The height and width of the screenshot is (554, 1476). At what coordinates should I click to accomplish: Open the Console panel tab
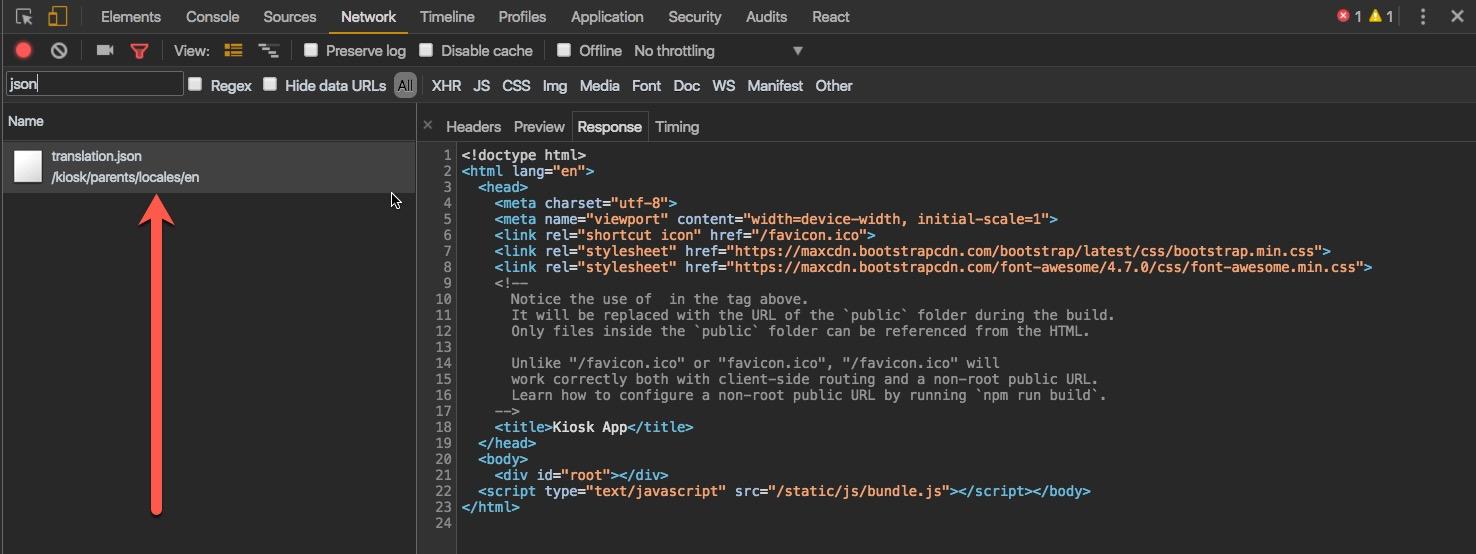pos(213,17)
